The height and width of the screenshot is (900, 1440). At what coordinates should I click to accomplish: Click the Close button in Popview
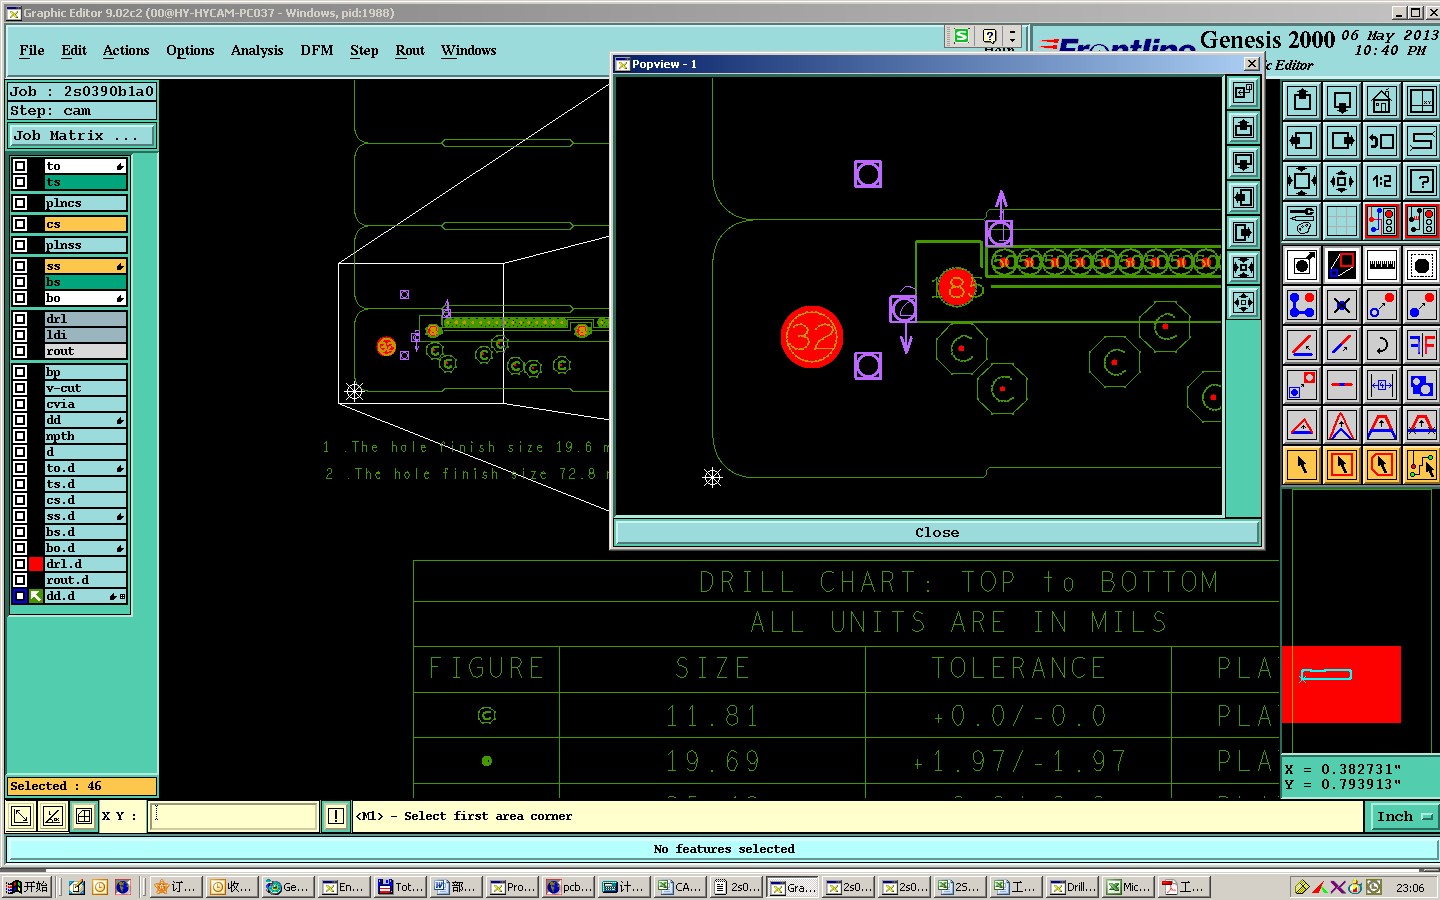[x=937, y=532]
